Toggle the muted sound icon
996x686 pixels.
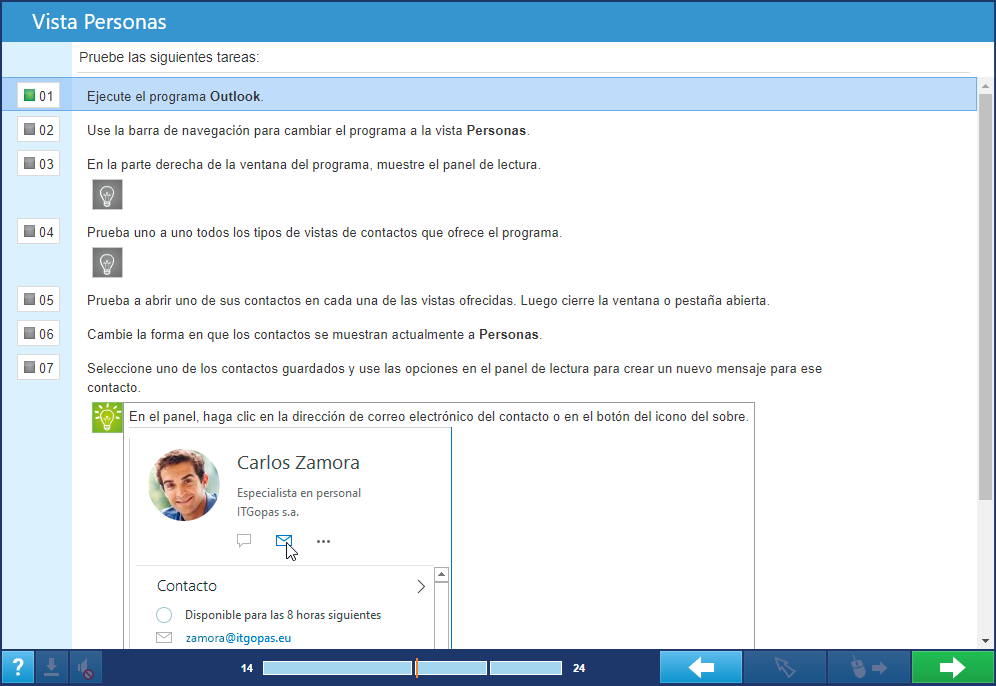pos(85,668)
